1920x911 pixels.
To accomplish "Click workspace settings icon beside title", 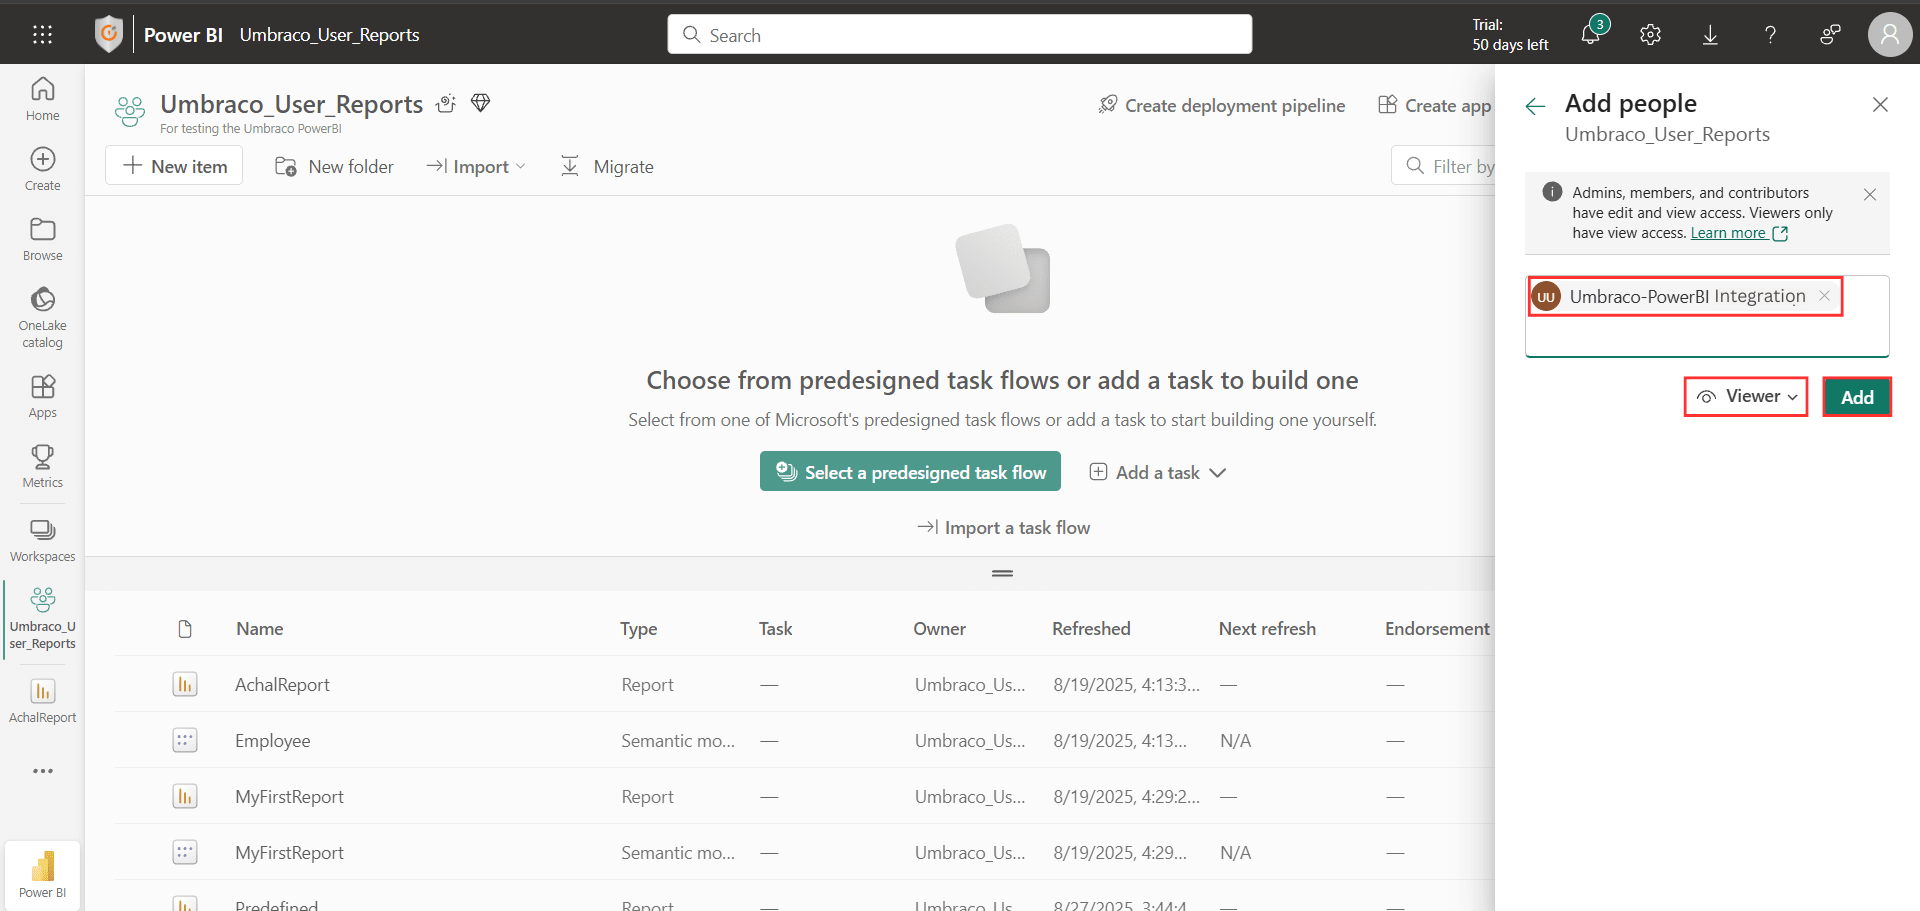I will (x=446, y=103).
